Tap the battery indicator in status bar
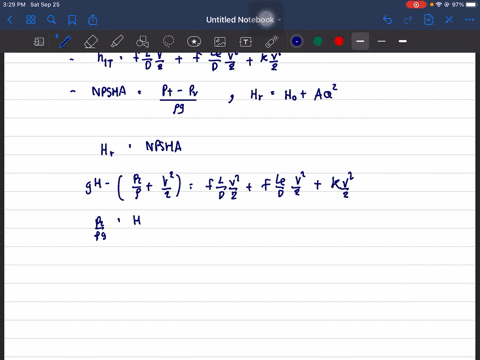This screenshot has height=360, width=480. tap(472, 5)
